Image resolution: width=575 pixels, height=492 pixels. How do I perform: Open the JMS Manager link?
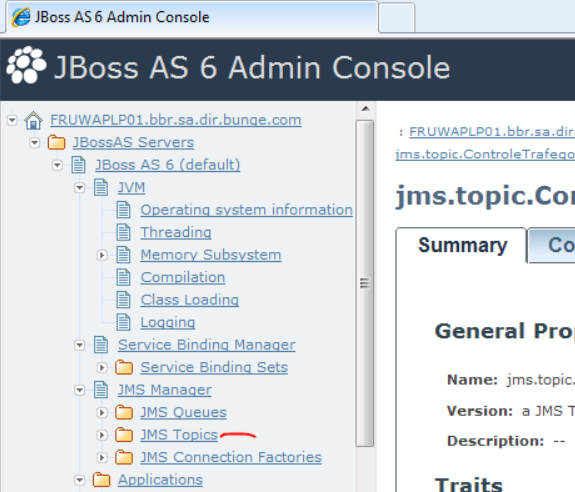(x=165, y=390)
